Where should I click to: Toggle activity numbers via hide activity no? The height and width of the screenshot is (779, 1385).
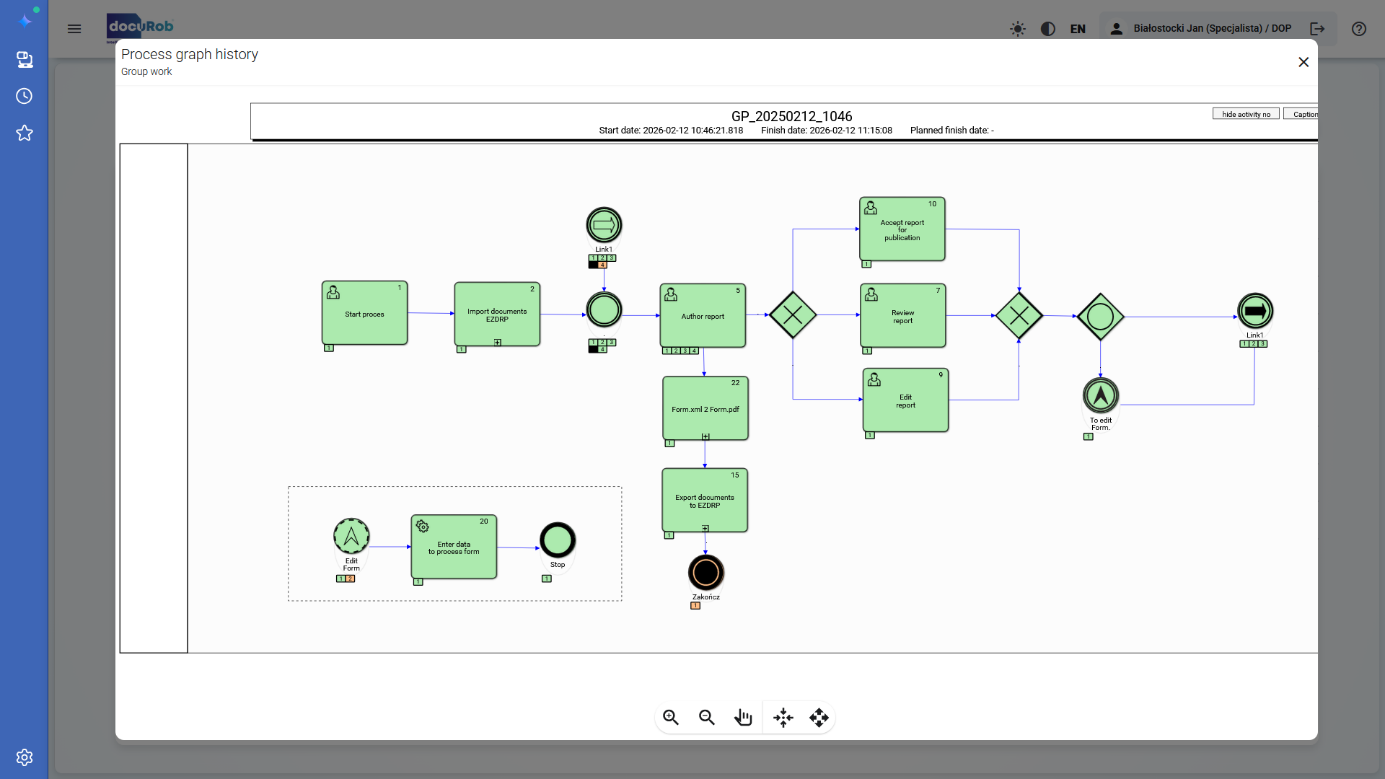[x=1245, y=113]
